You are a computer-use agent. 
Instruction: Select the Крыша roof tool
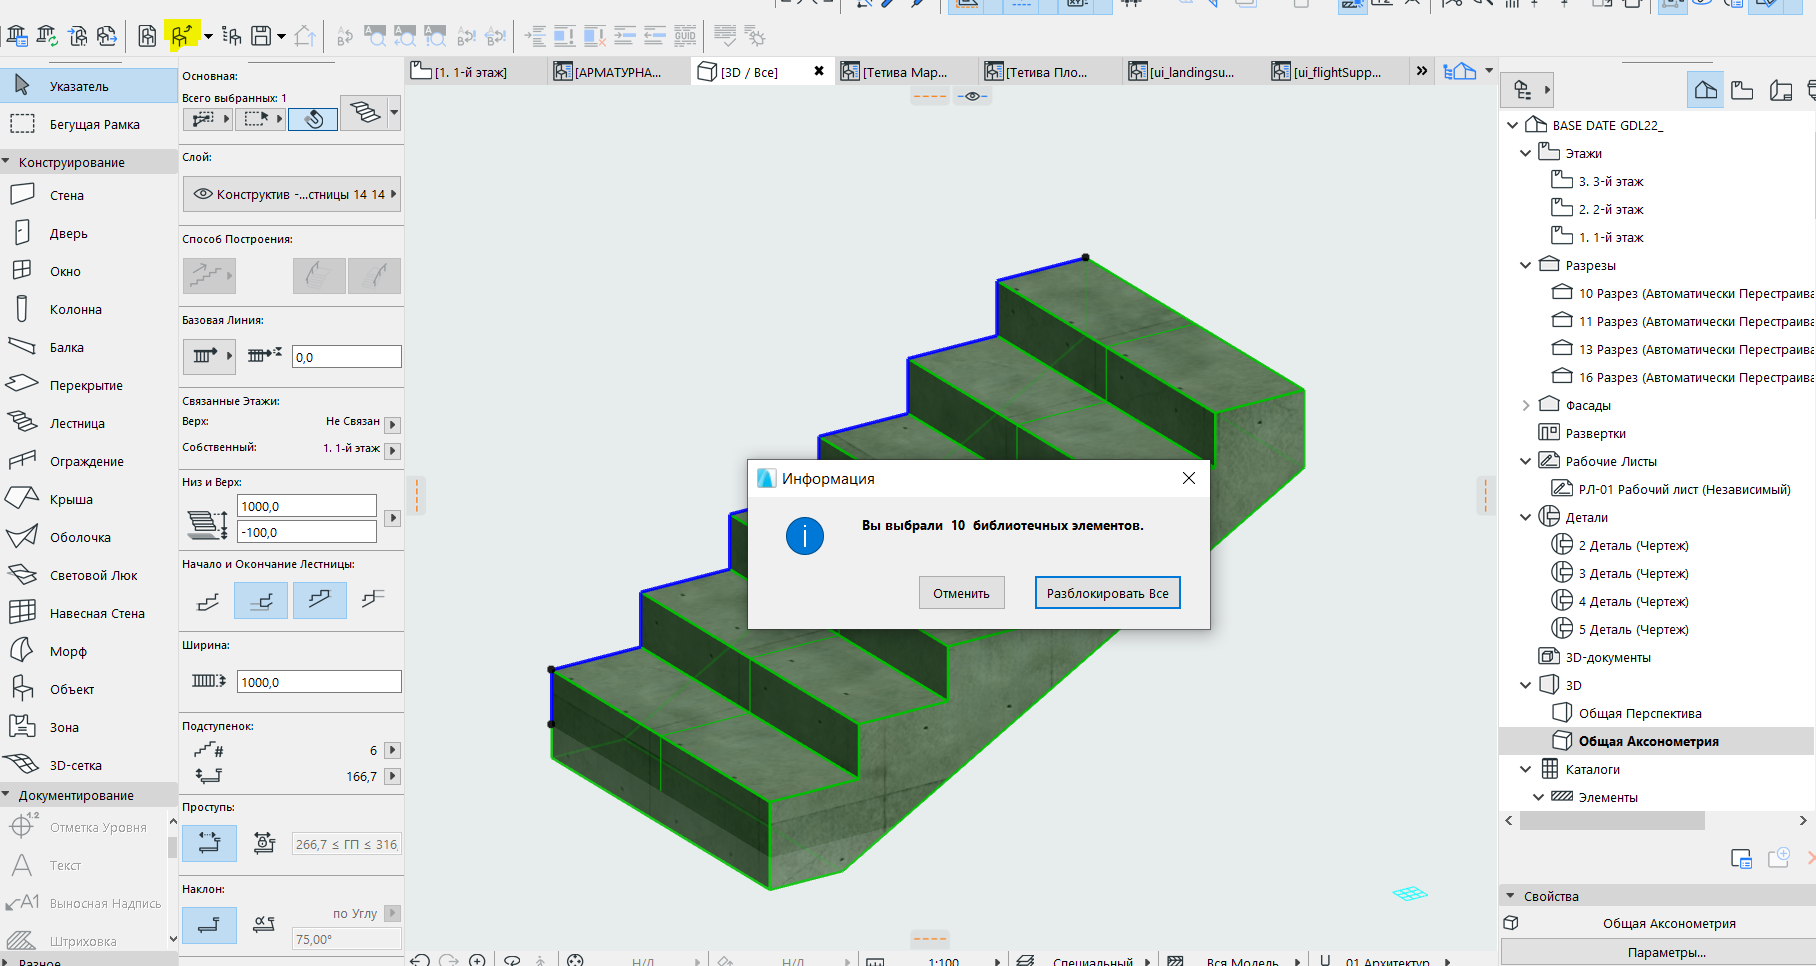89,499
